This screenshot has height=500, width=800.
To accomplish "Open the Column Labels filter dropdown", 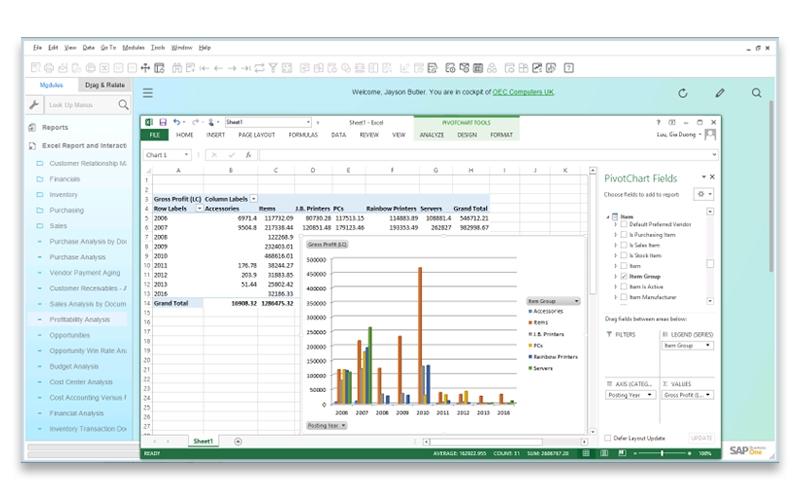I will [254, 199].
